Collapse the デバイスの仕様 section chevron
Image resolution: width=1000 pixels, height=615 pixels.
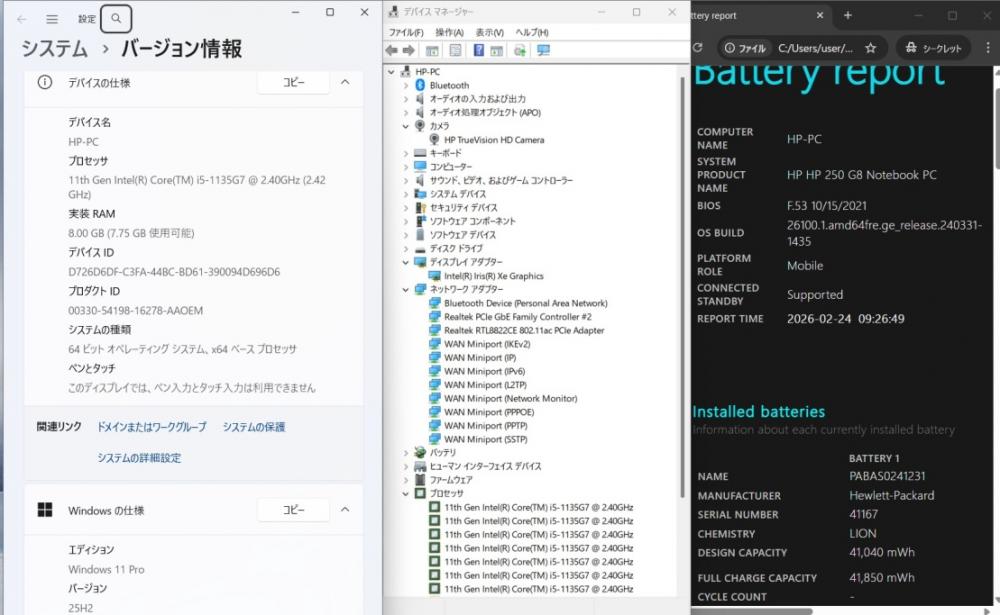click(345, 82)
